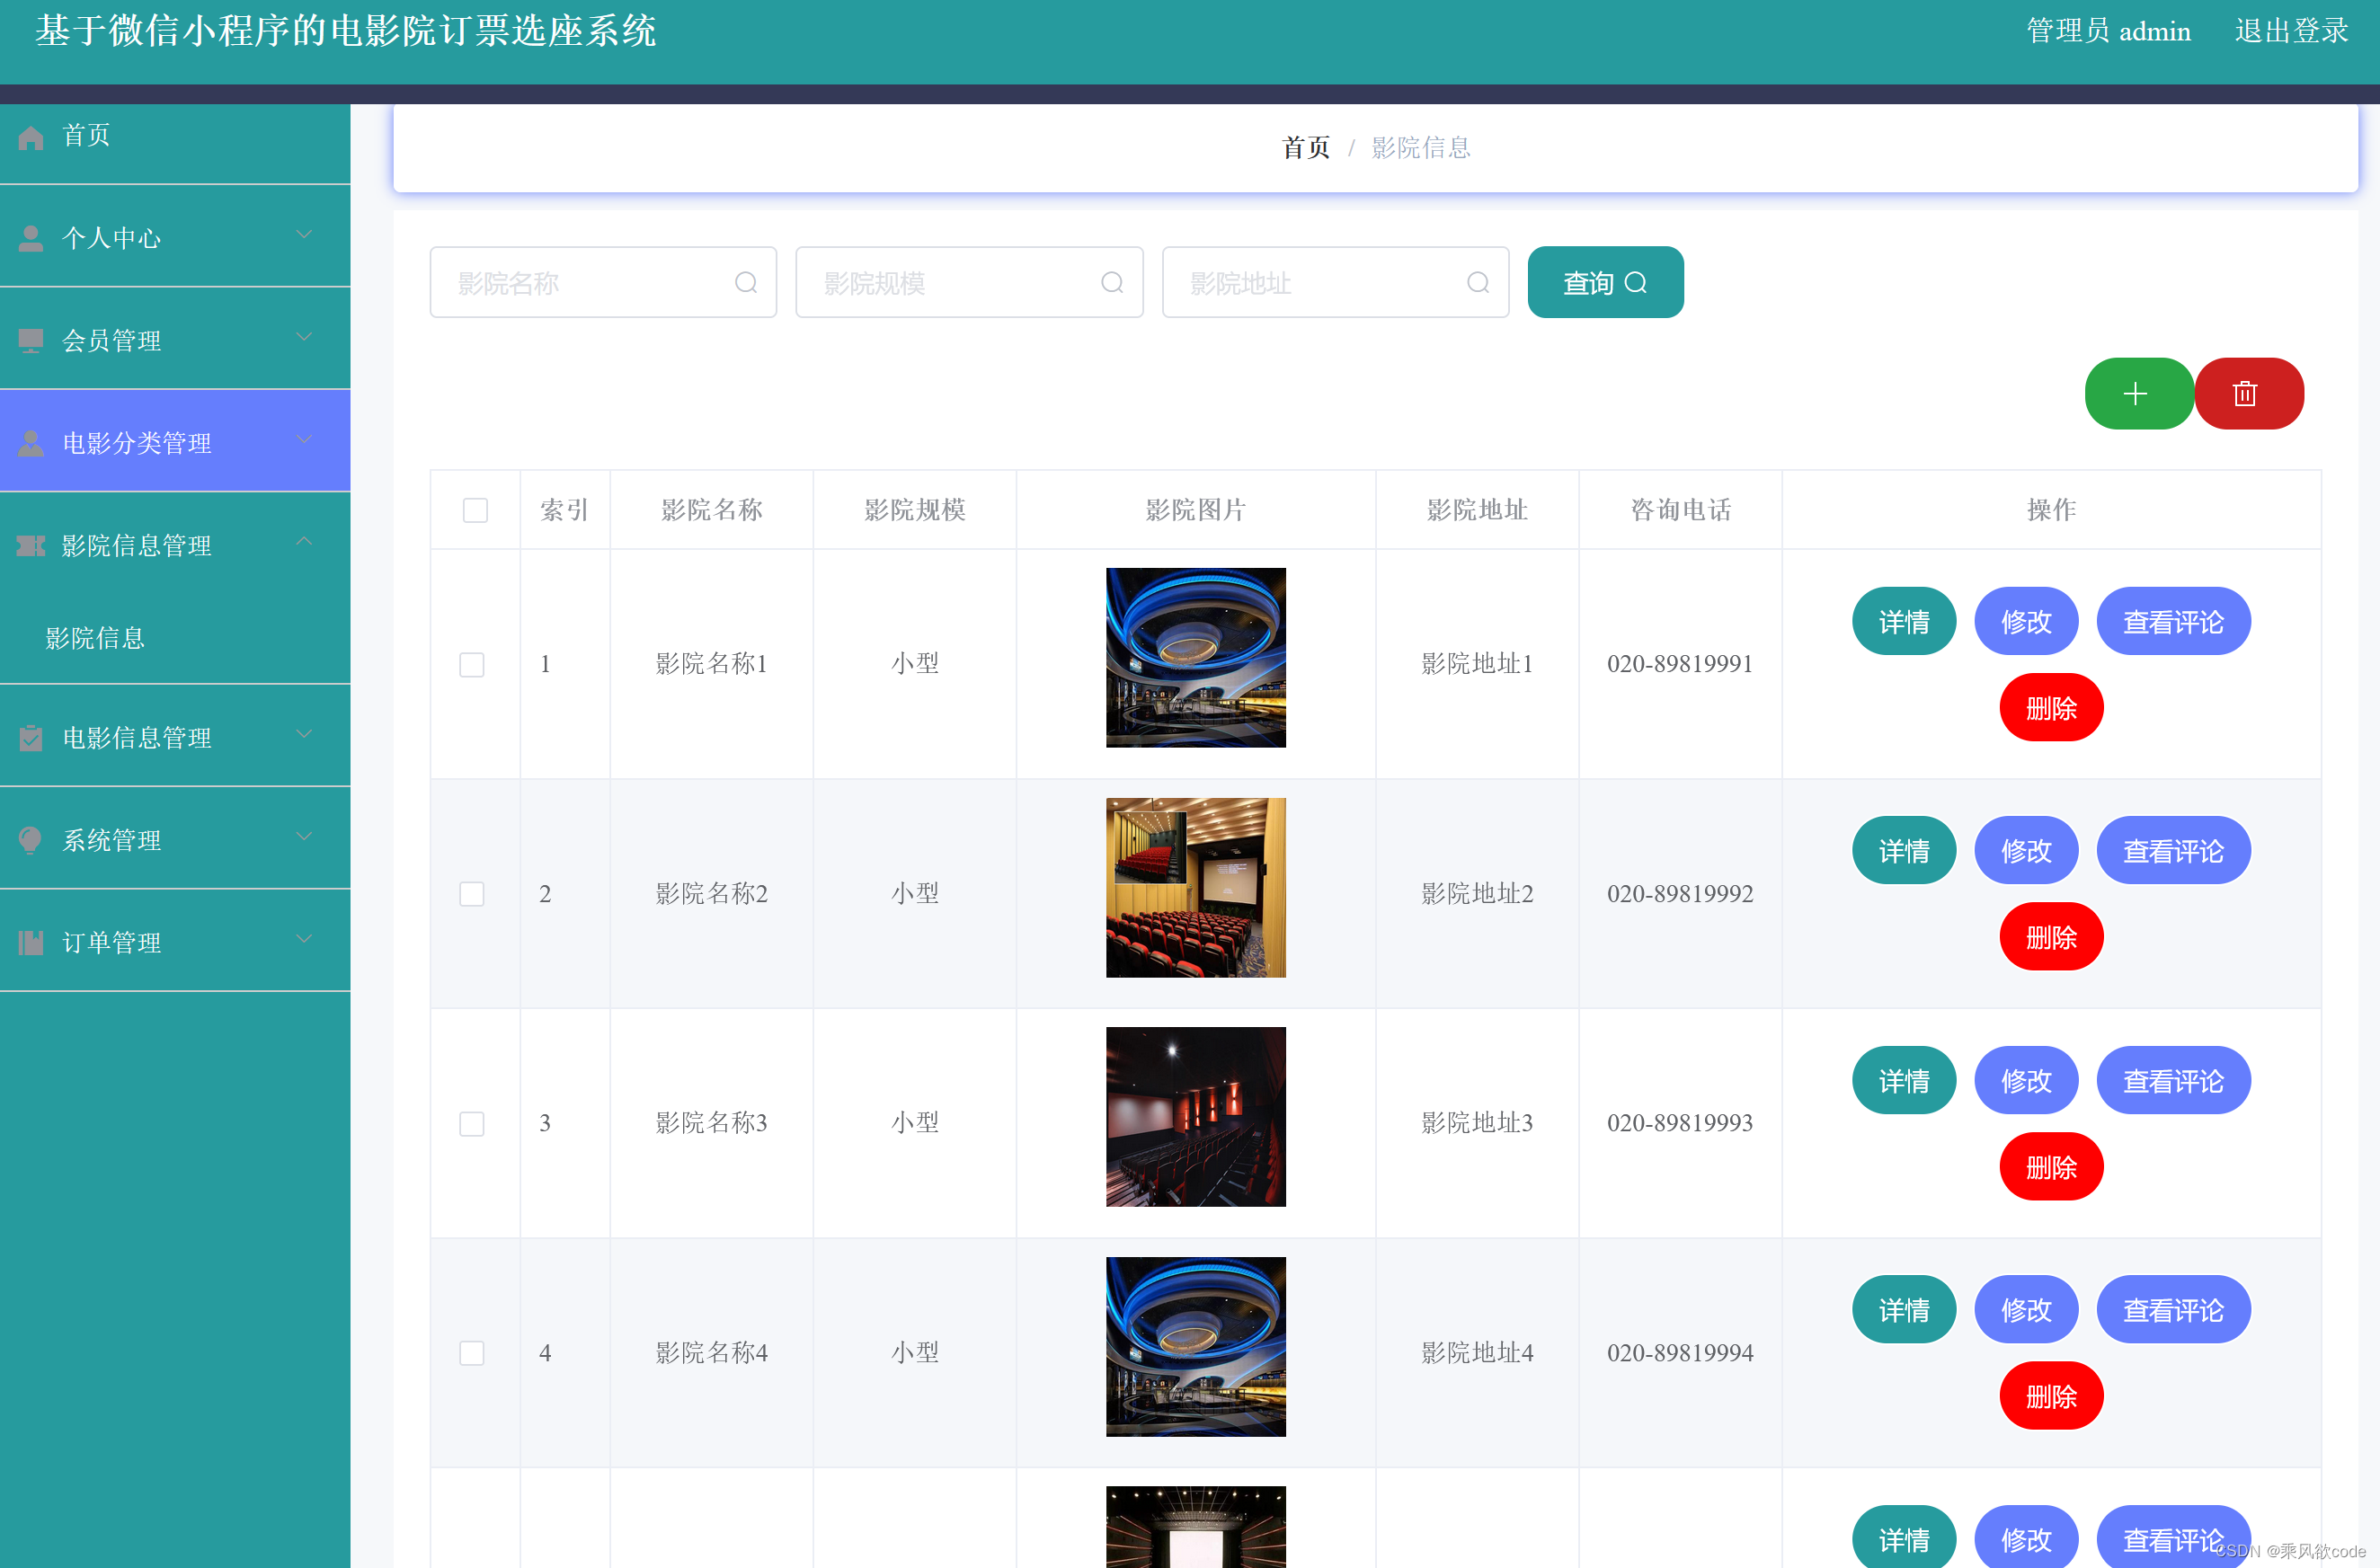Click the green plus add button
The height and width of the screenshot is (1568, 2380).
coord(2136,393)
